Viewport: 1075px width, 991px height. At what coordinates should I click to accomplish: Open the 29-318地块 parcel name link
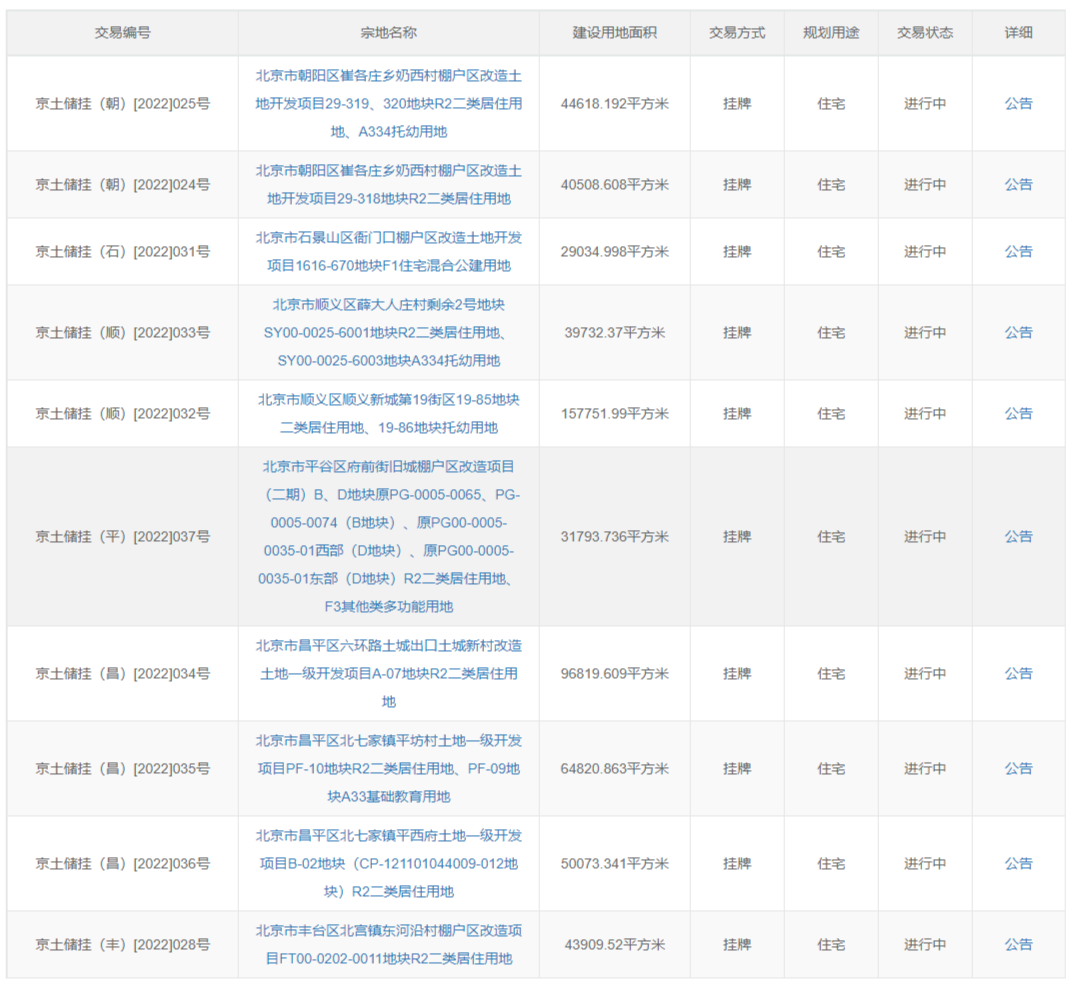[x=388, y=185]
